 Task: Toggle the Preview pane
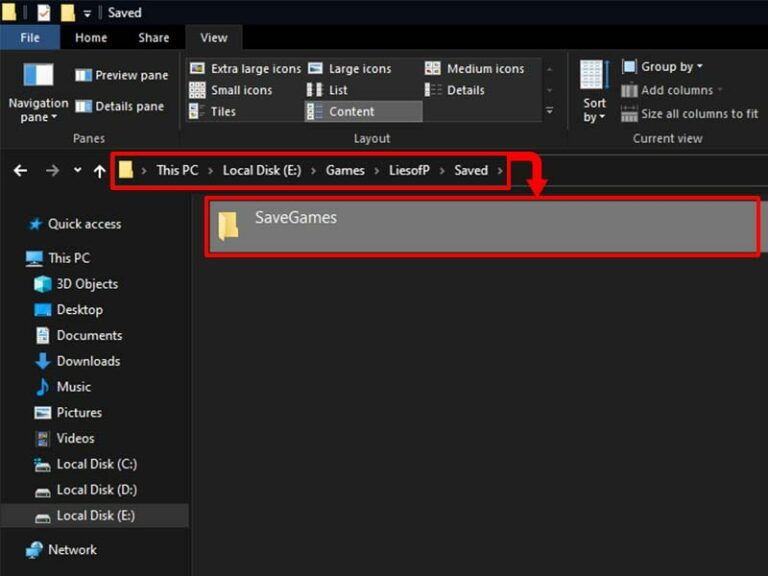point(121,75)
